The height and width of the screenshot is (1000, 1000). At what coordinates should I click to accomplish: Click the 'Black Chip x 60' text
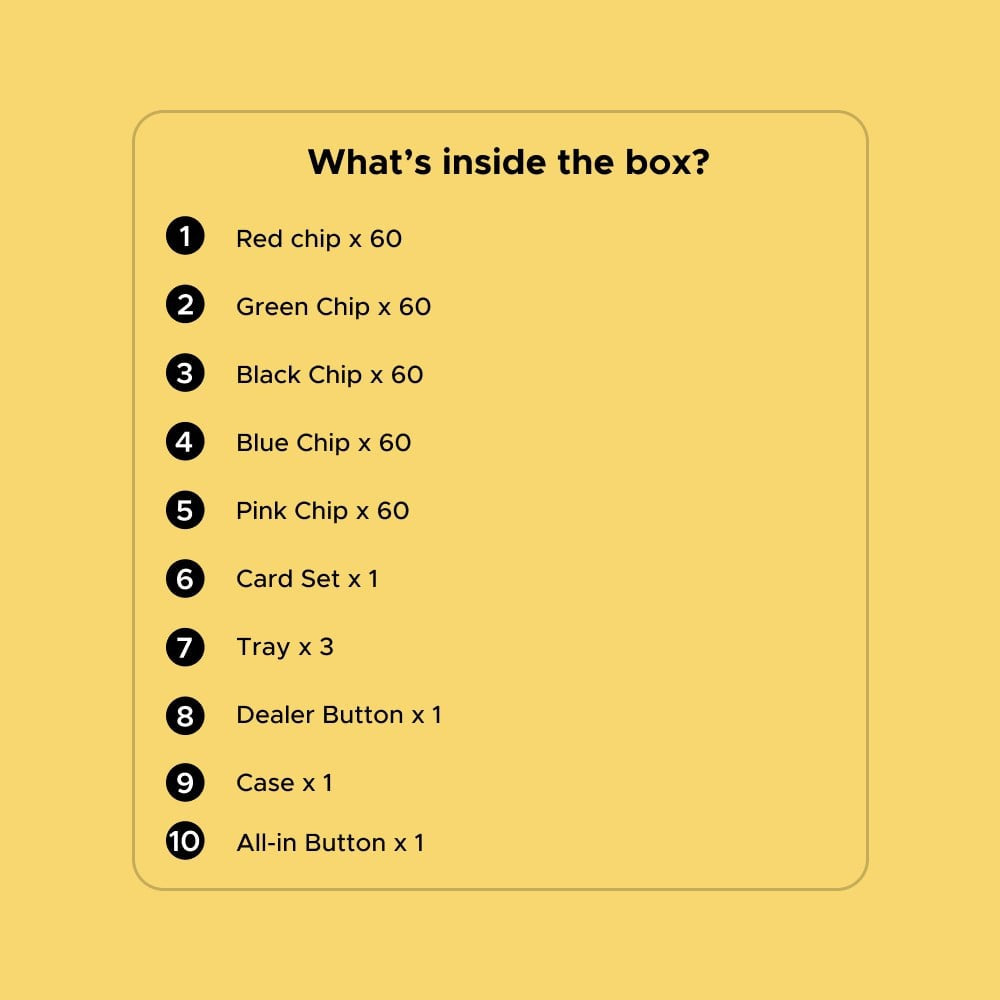tap(330, 375)
